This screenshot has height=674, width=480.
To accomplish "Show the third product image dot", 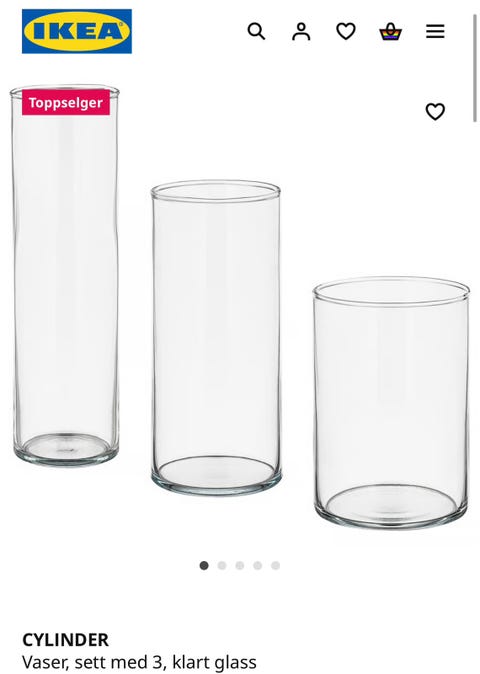I will pos(240,565).
